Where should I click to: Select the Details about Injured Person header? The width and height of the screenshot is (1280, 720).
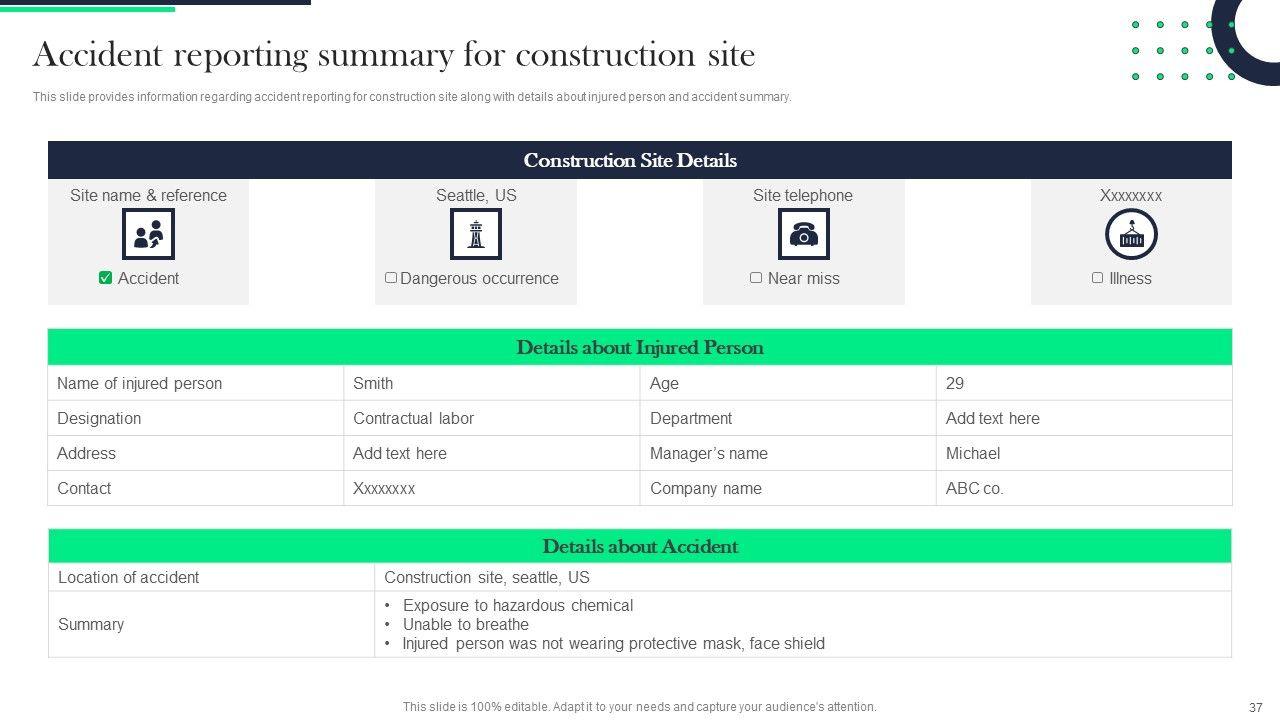click(640, 347)
